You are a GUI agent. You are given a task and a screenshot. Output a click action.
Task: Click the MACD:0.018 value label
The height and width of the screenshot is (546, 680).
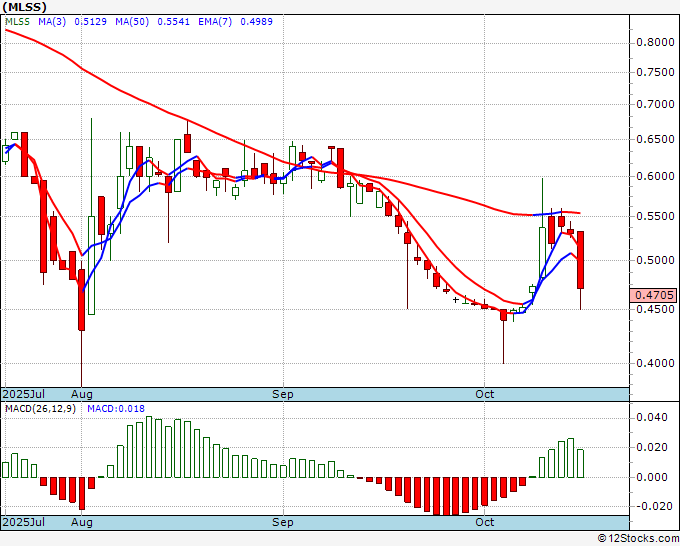[116, 409]
